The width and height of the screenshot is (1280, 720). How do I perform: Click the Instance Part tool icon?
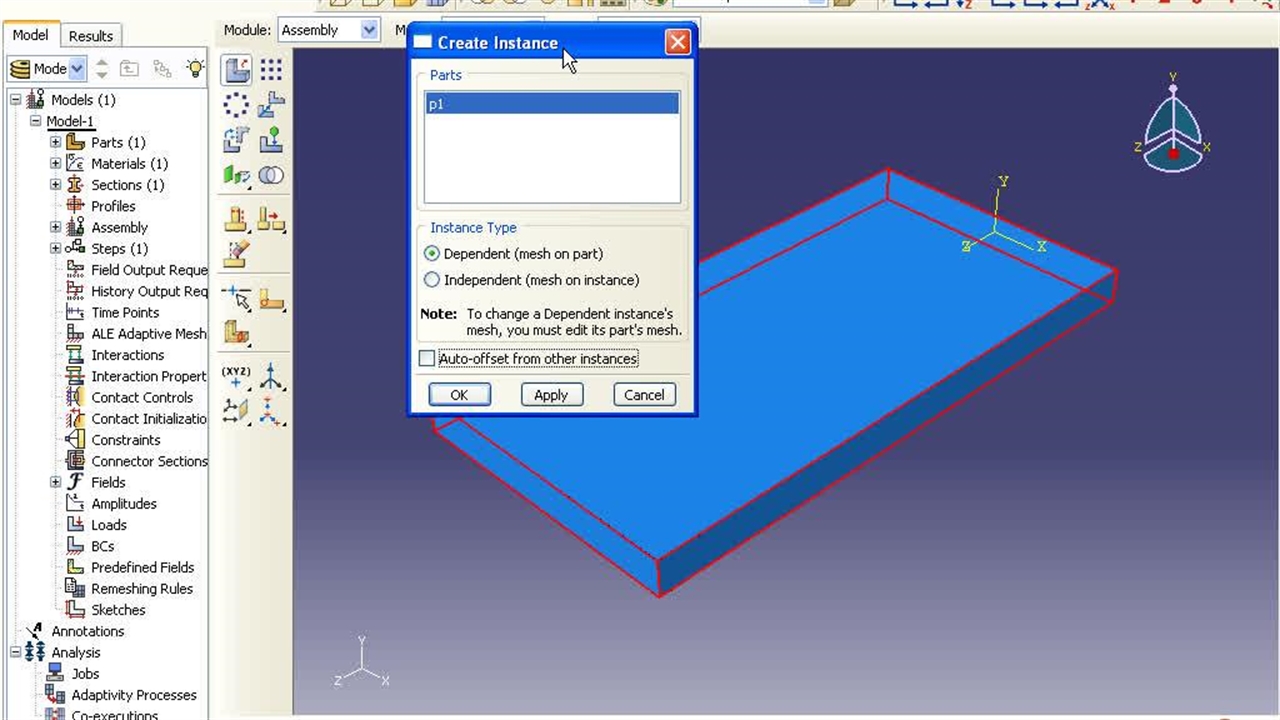237,69
